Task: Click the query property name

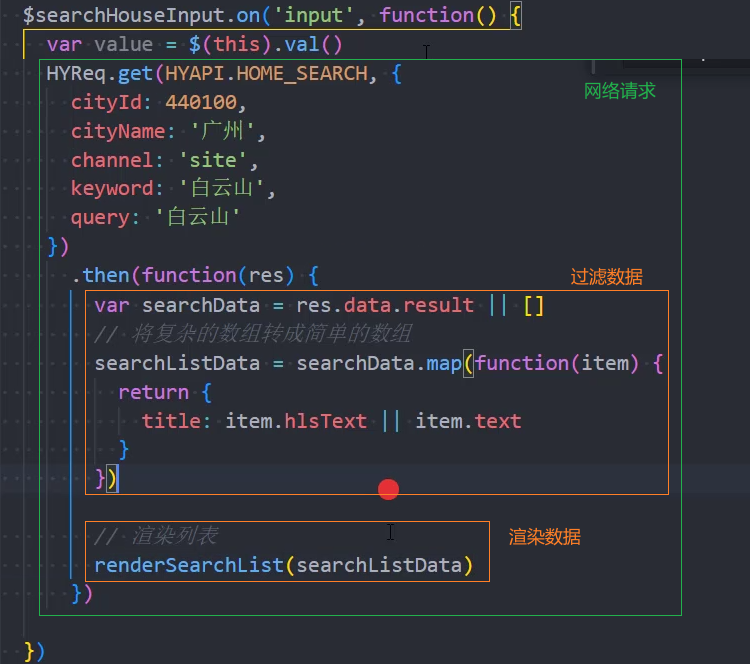Action: pyautogui.click(x=100, y=218)
